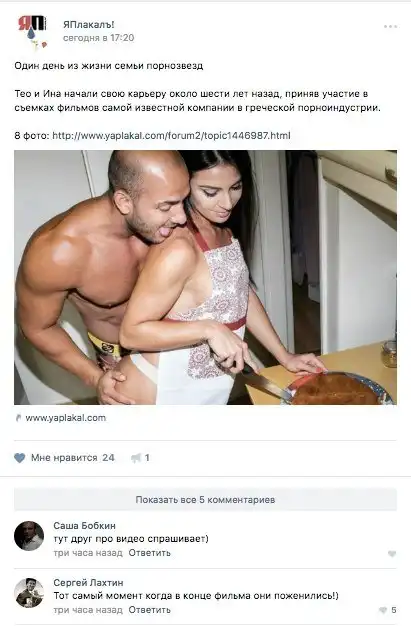This screenshot has width=411, height=626.
Task: Click the link icon beside www.yaplakal.com
Action: point(18,418)
